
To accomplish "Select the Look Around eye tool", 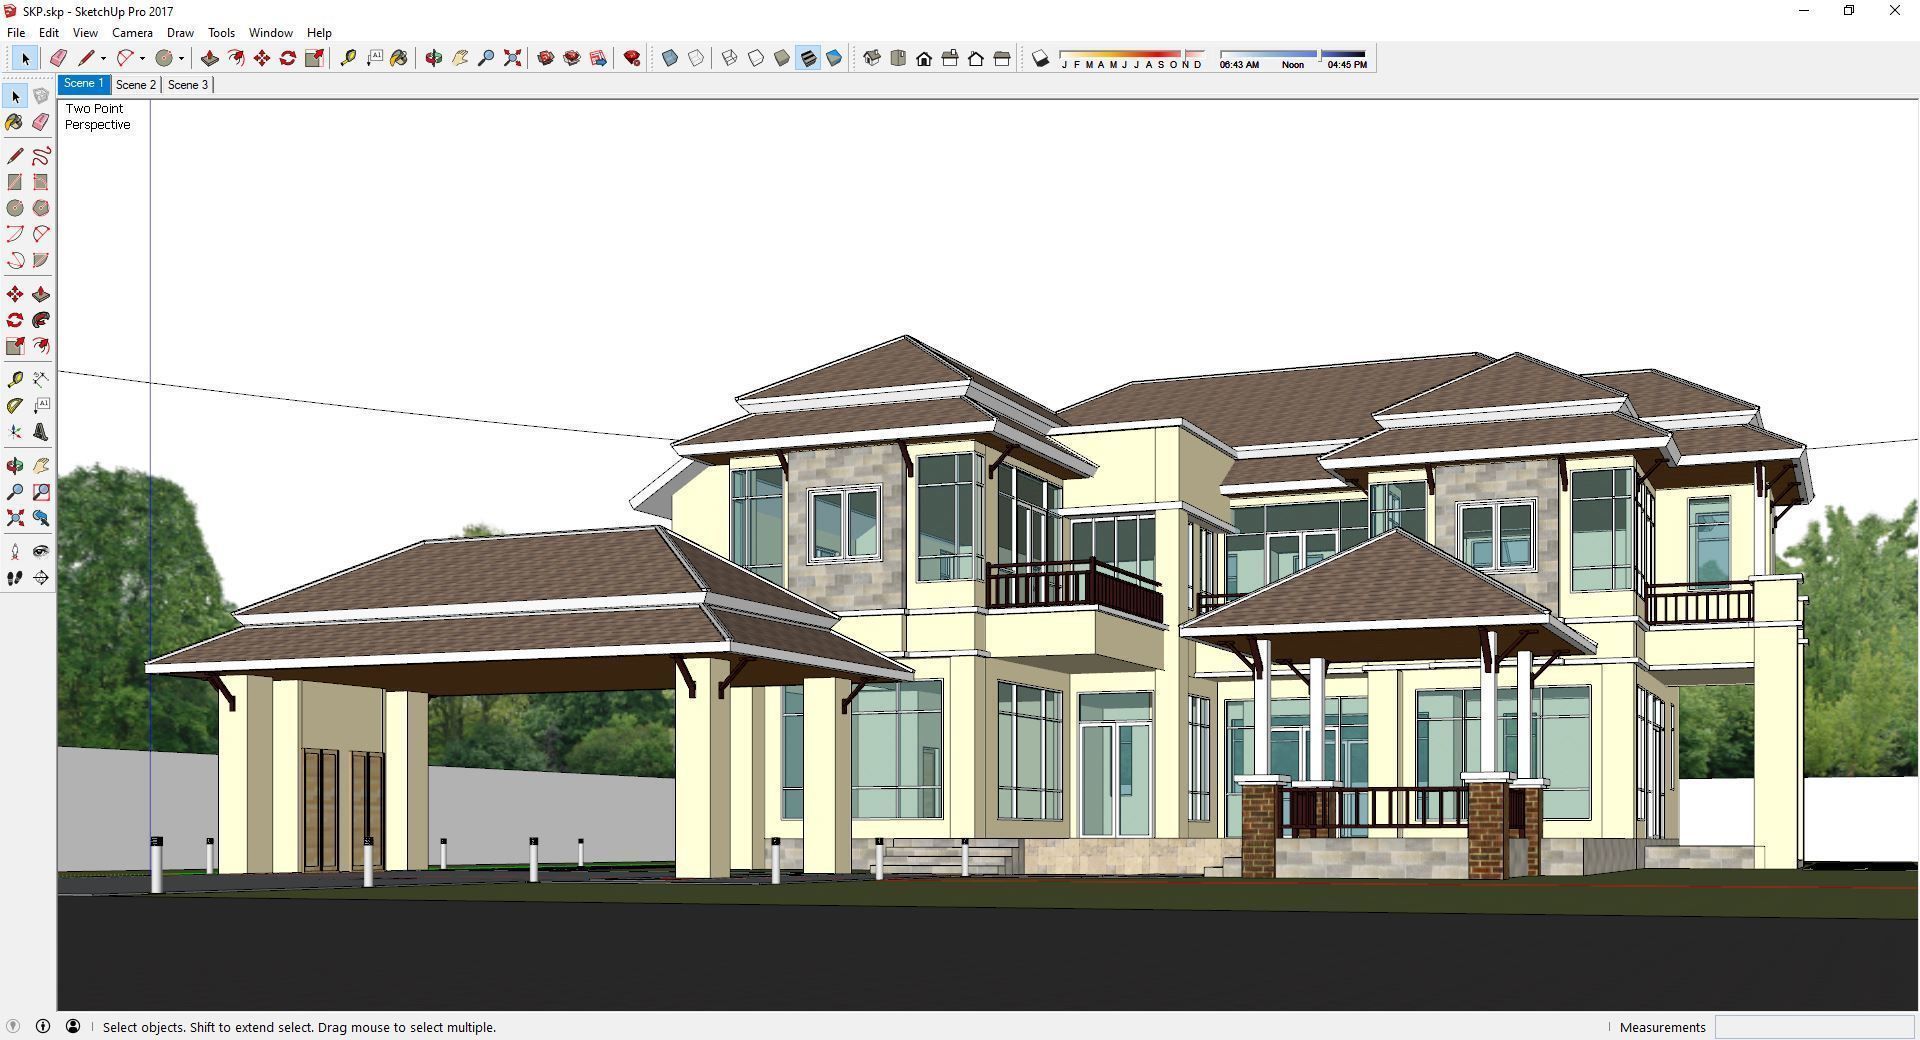I will [41, 551].
